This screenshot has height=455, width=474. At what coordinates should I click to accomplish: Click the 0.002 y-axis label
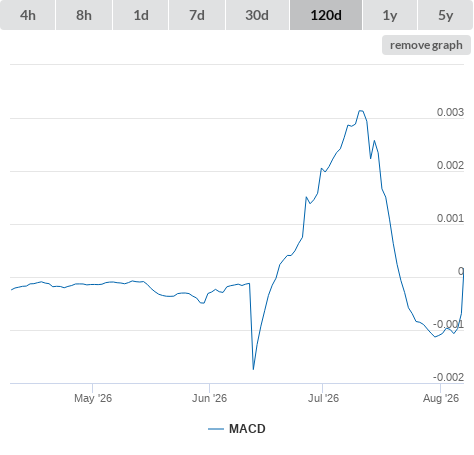point(450,165)
